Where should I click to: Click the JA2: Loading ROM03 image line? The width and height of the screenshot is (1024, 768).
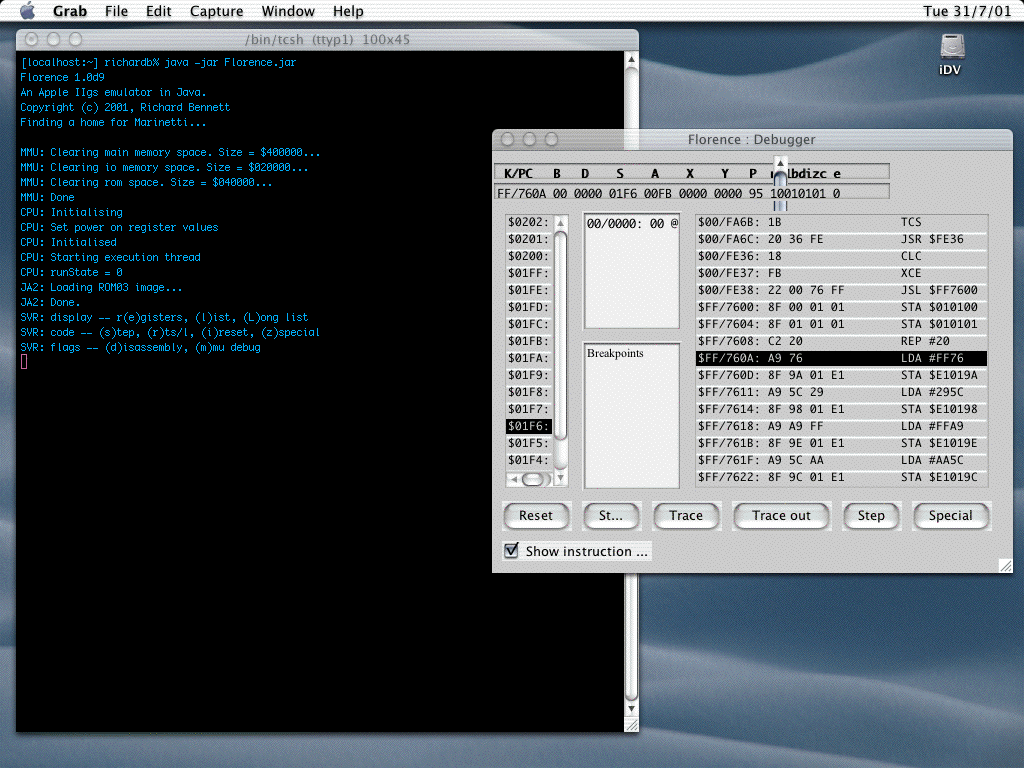point(101,287)
